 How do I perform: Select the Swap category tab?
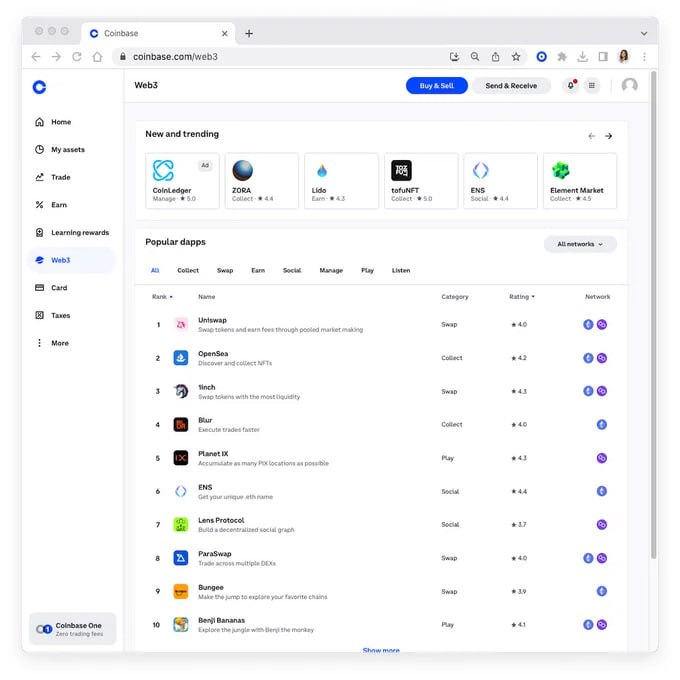coord(225,270)
